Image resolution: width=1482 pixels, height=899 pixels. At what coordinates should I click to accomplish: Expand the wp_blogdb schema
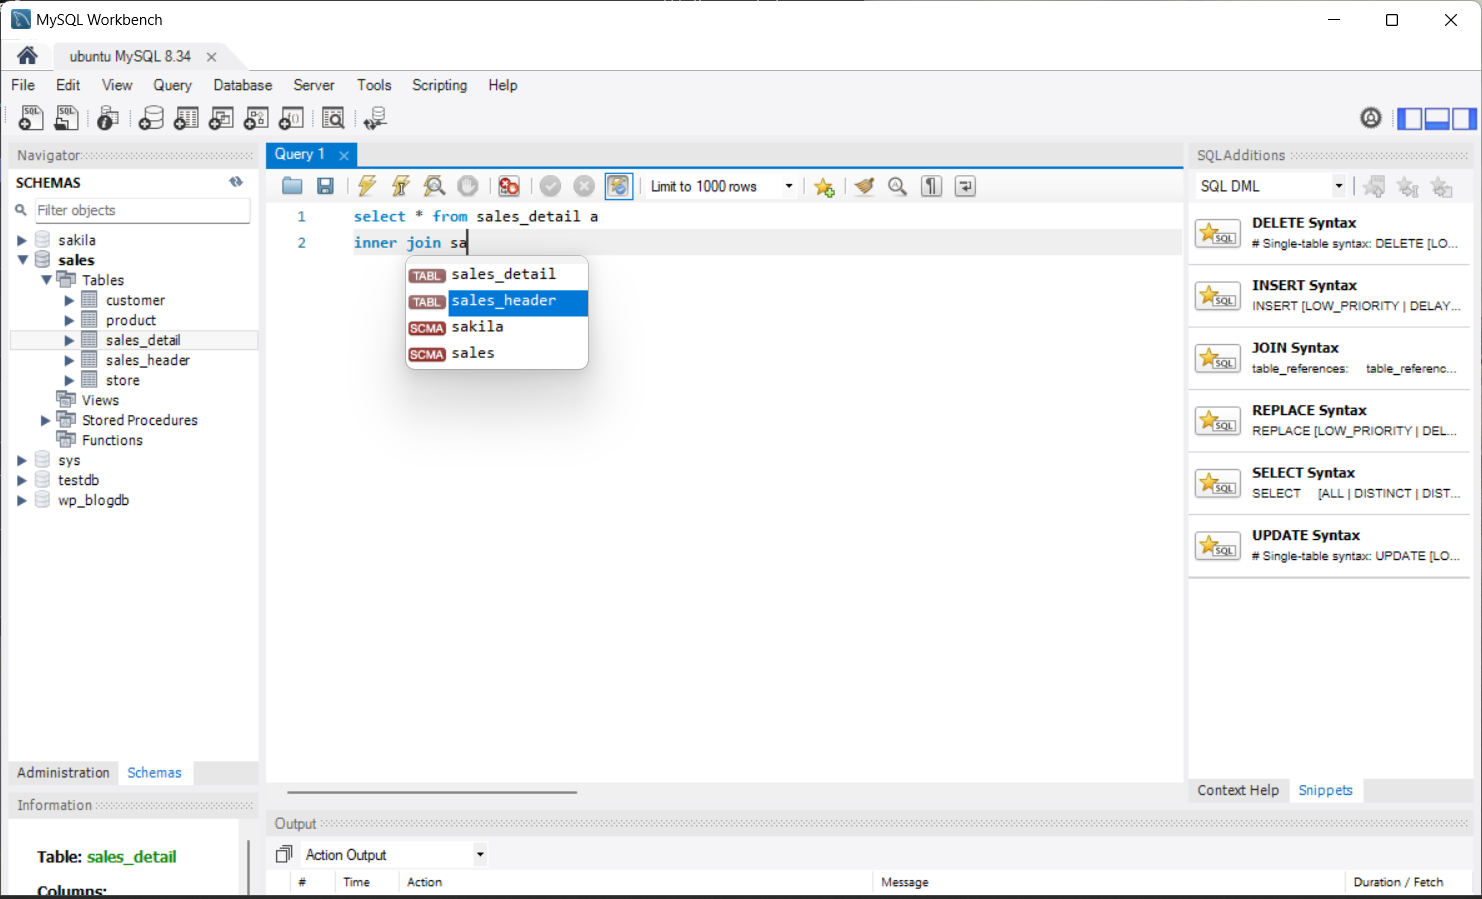coord(21,500)
